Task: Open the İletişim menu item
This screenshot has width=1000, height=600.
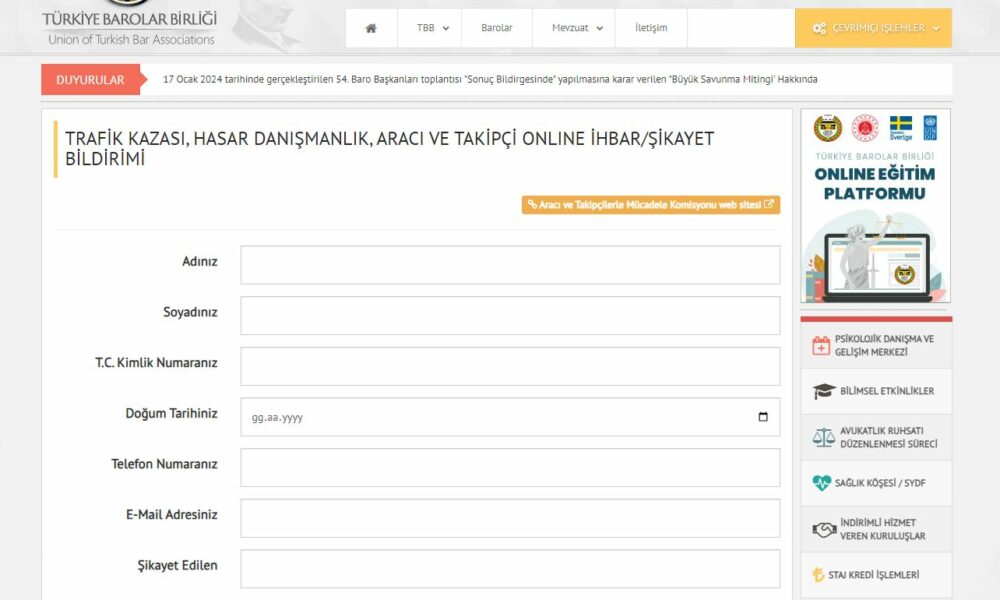Action: tap(651, 28)
